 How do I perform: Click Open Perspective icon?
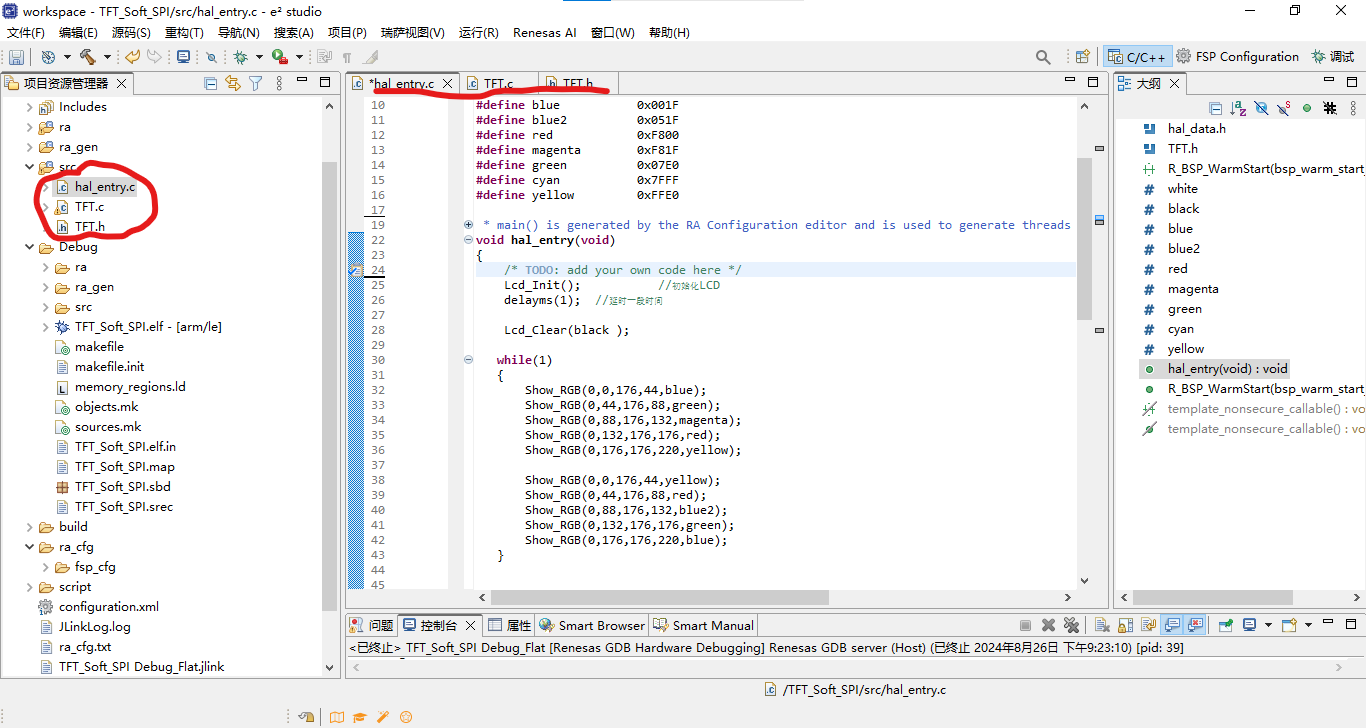(x=1082, y=57)
